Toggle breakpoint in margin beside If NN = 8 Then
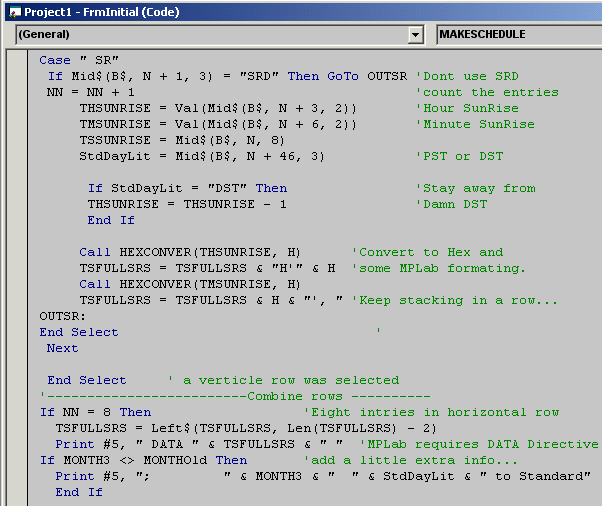This screenshot has width=602, height=506. pos(18,412)
